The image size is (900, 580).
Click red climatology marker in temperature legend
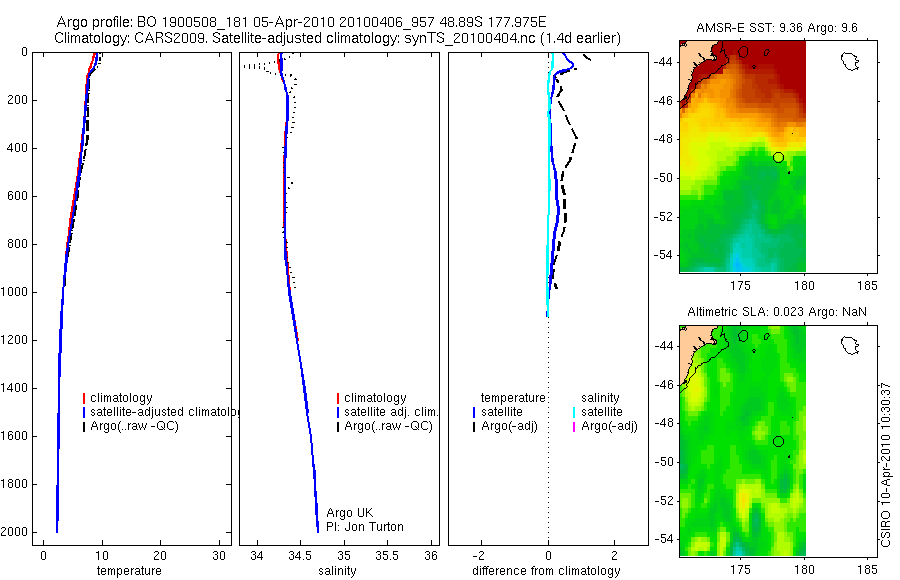coord(84,398)
